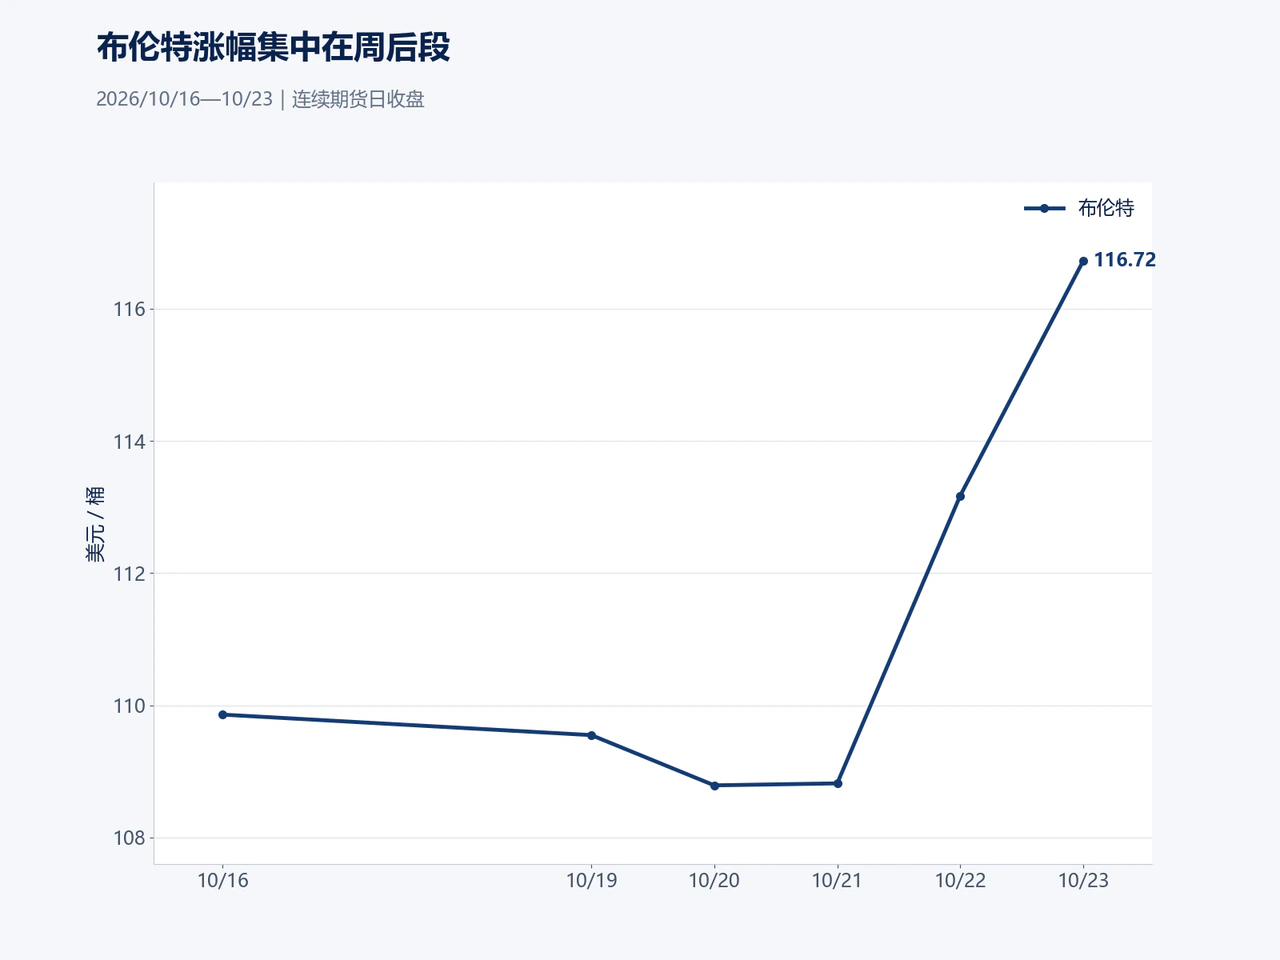This screenshot has width=1280, height=960.
Task: Click the y-axis tick label 110
Action: [129, 706]
